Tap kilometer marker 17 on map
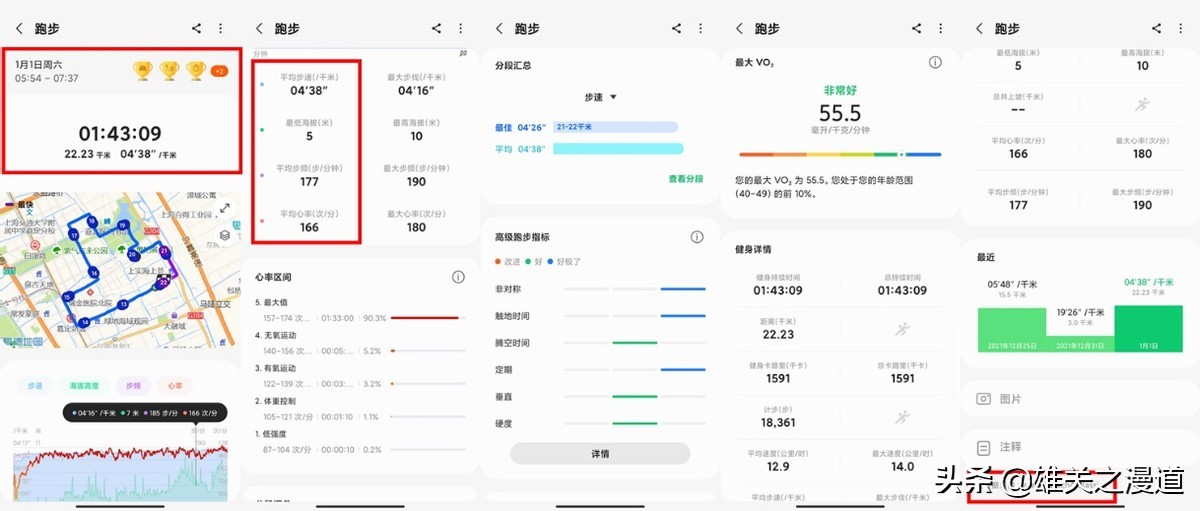1200x511 pixels. click(73, 234)
